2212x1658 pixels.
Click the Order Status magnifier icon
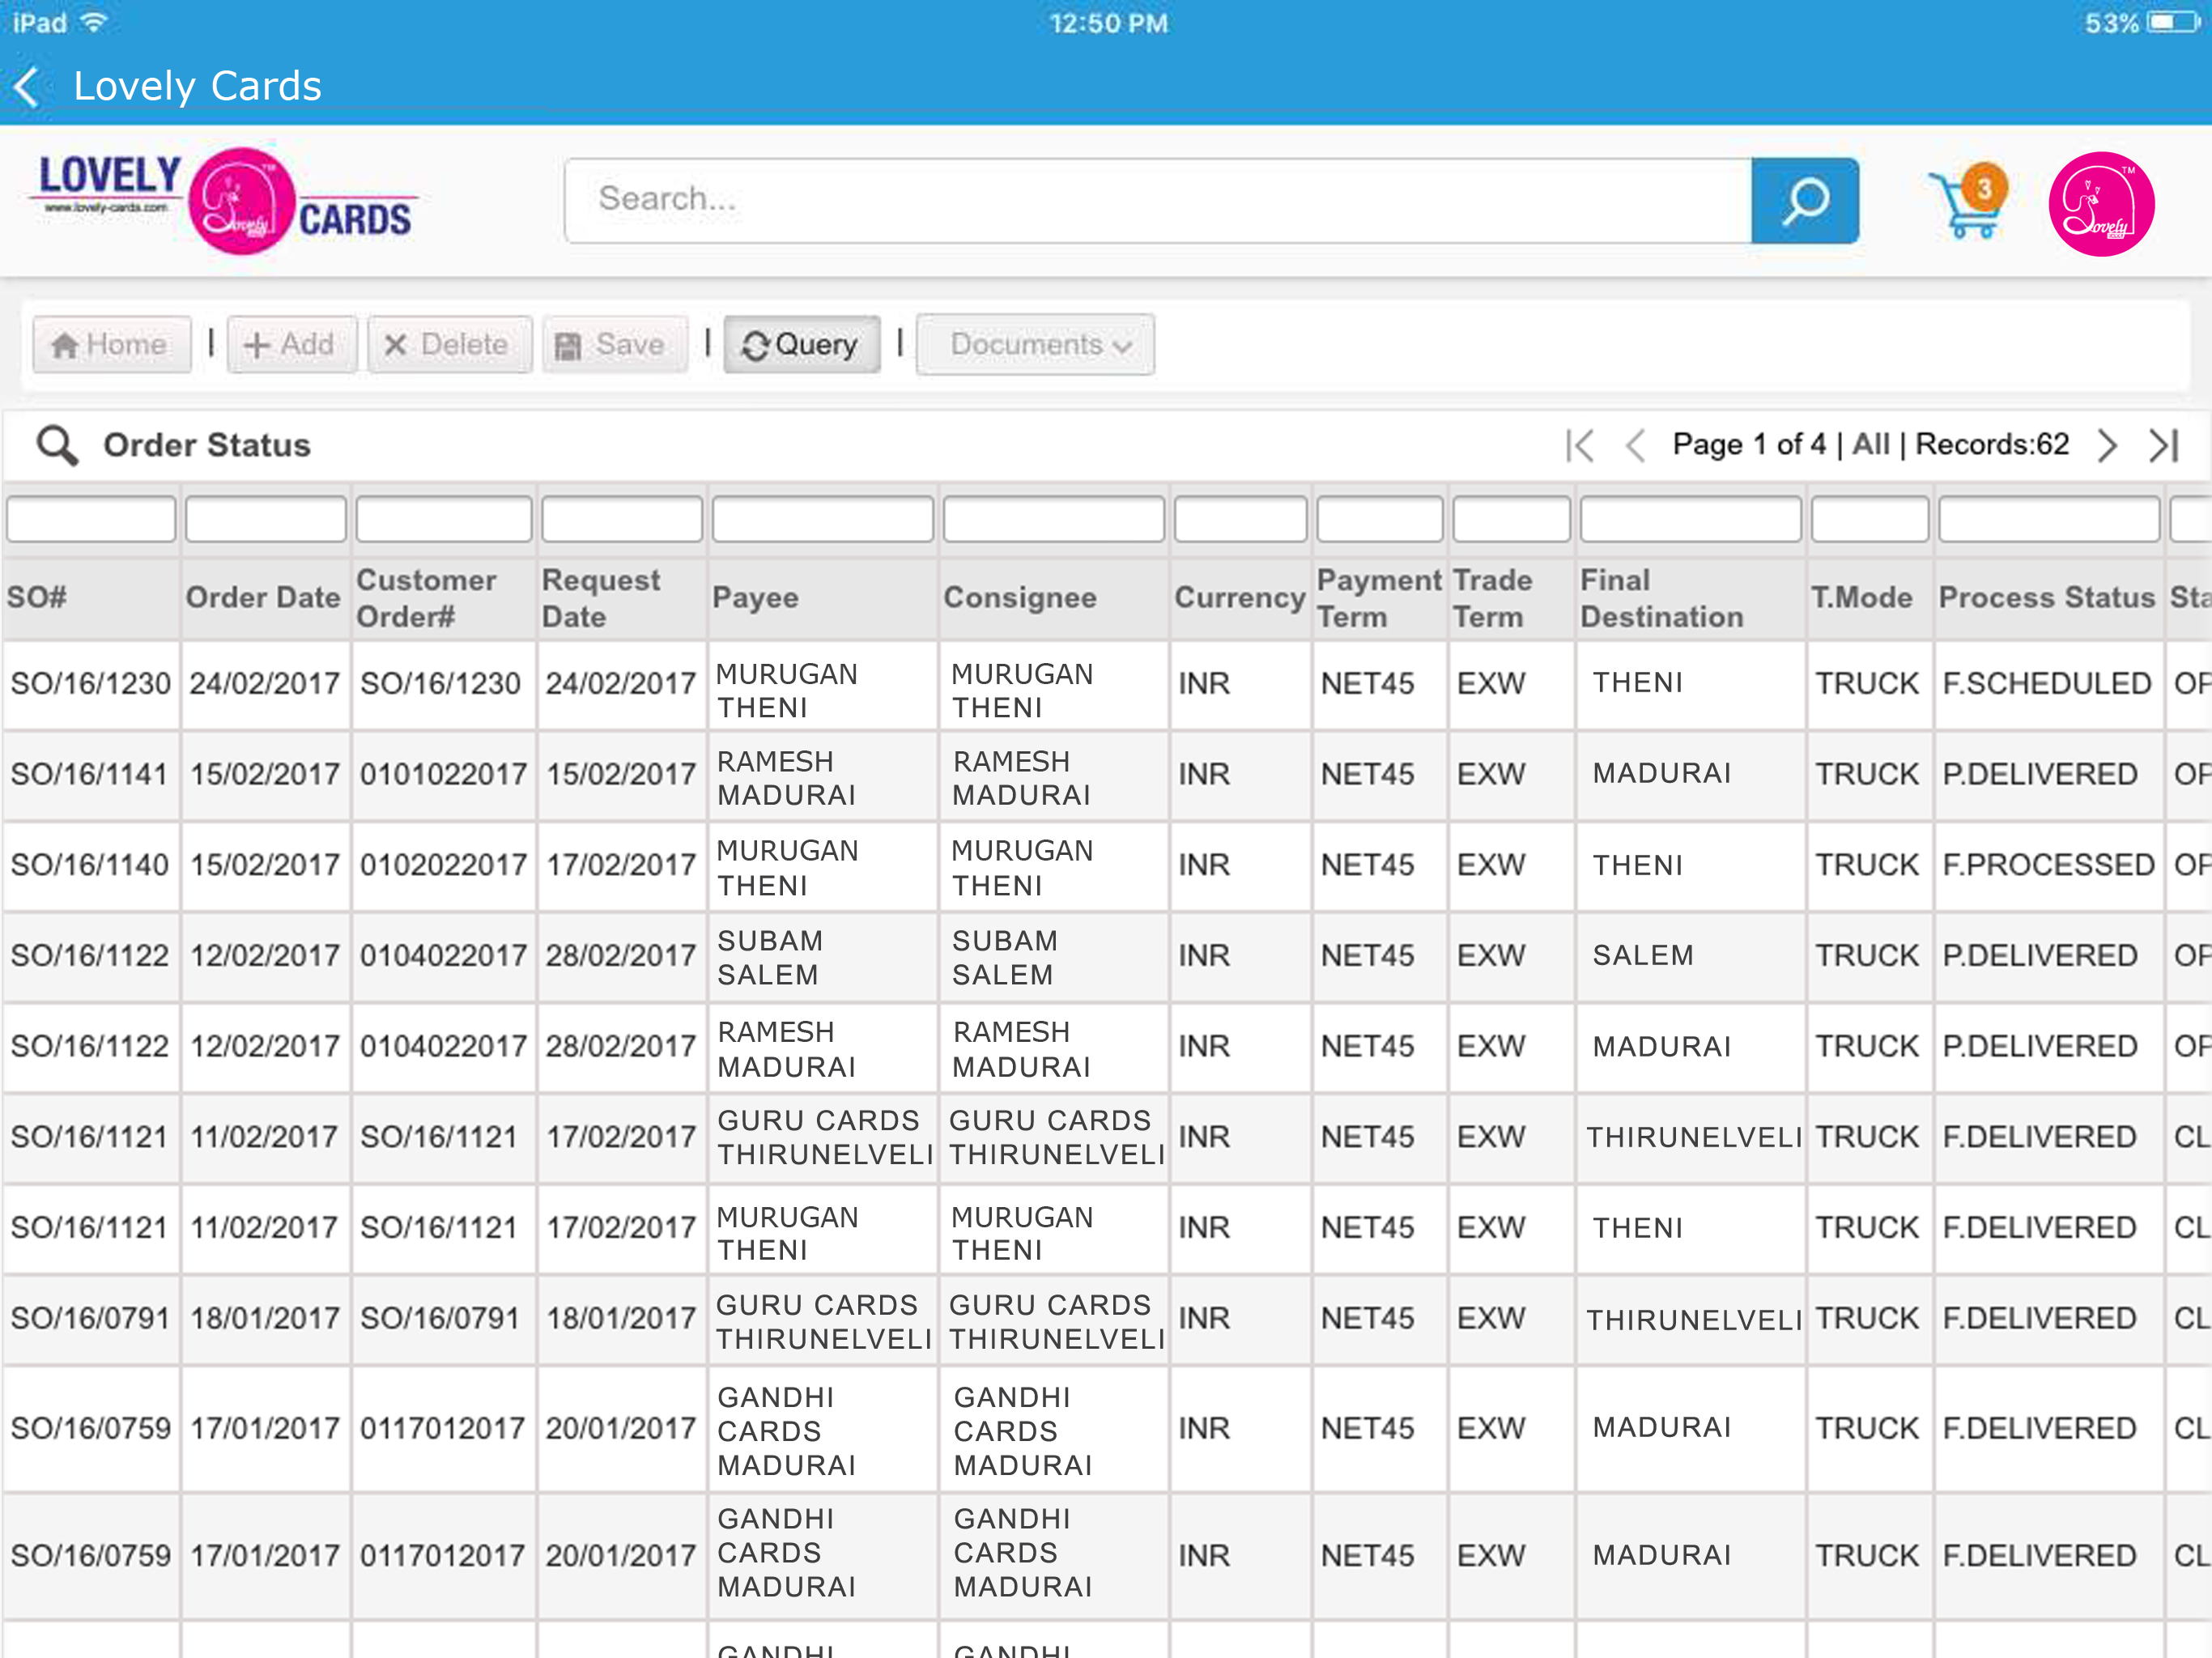click(57, 445)
